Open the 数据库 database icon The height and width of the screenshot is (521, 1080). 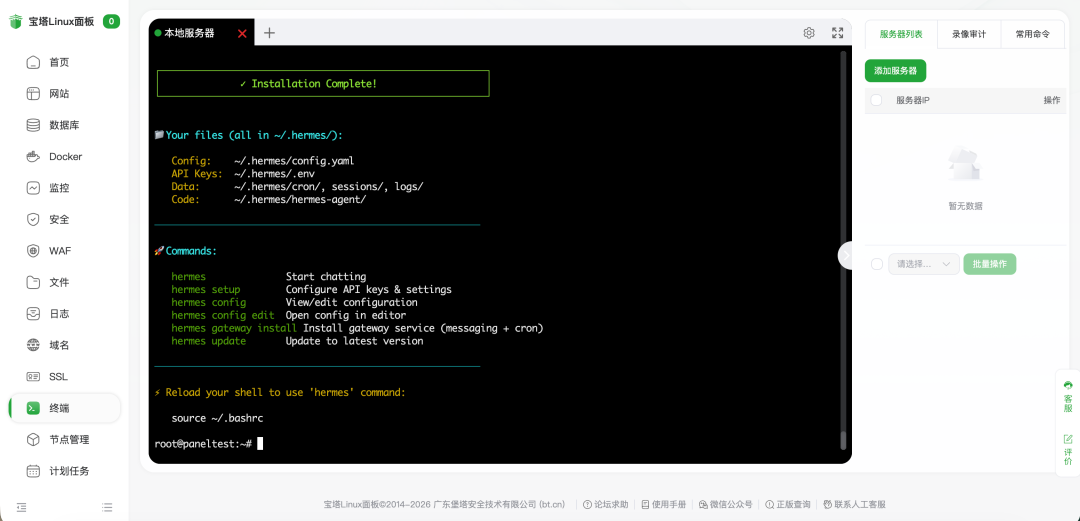(33, 125)
